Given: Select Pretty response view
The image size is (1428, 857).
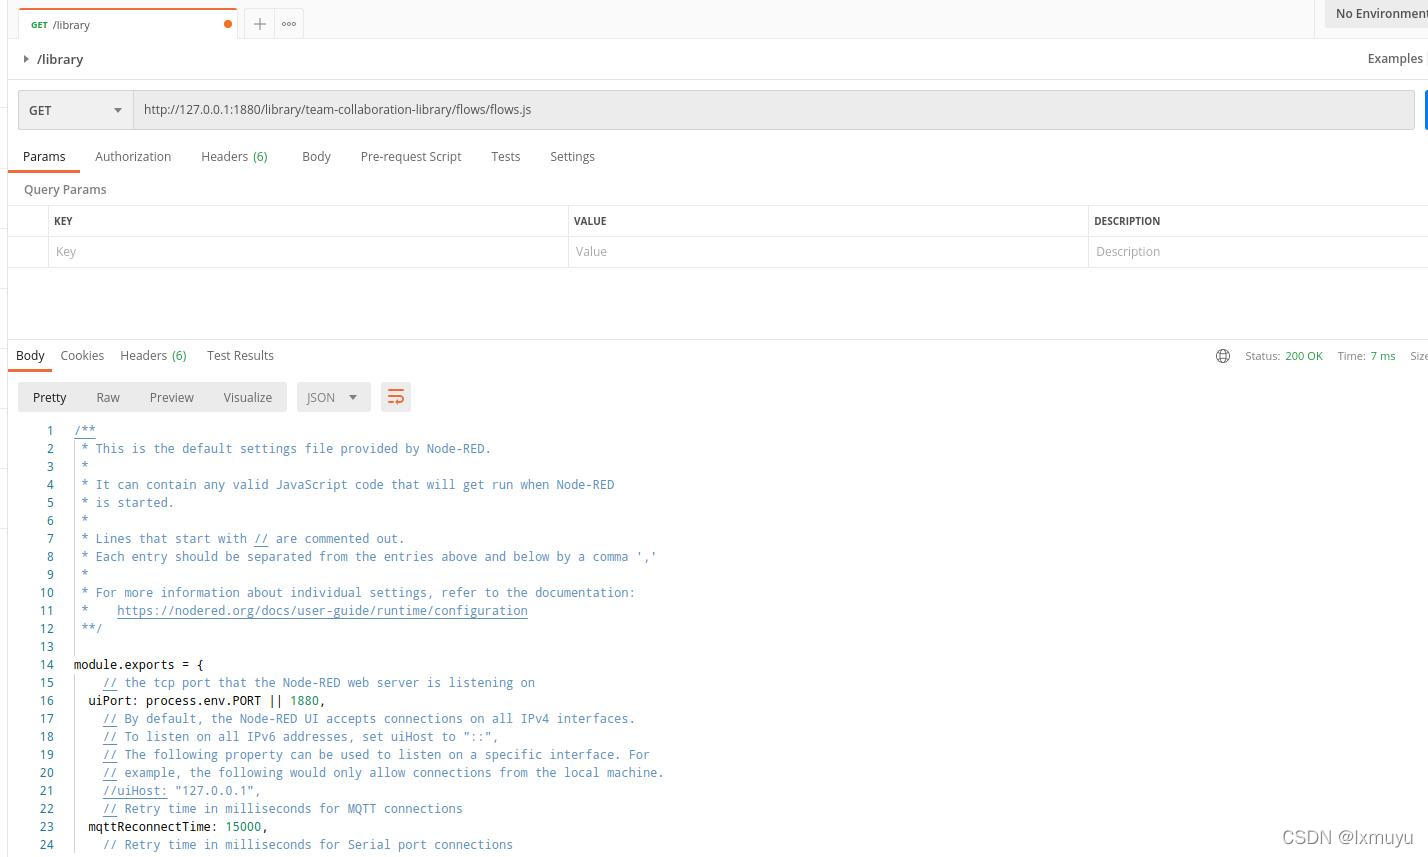Looking at the screenshot, I should coord(50,397).
